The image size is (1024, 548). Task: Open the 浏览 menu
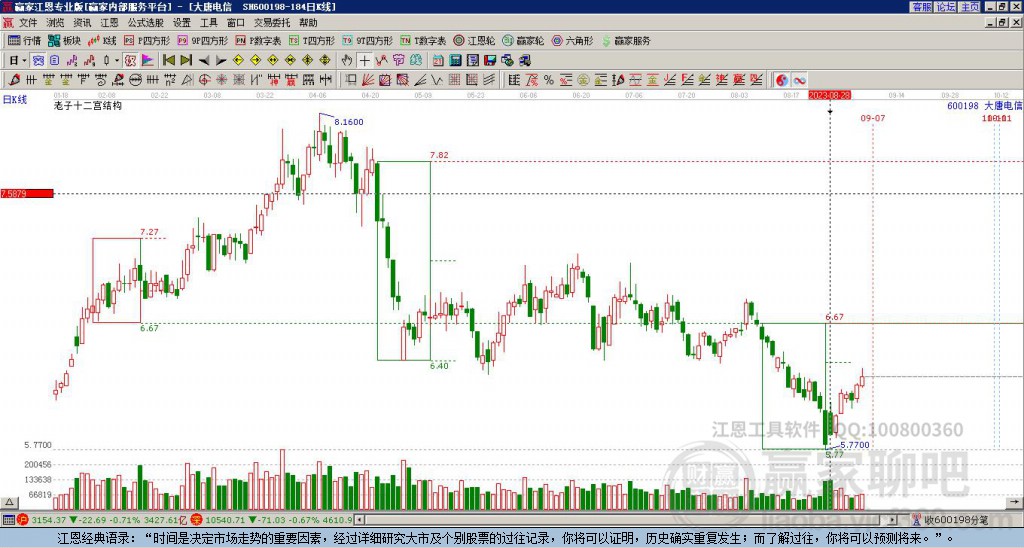pos(56,23)
